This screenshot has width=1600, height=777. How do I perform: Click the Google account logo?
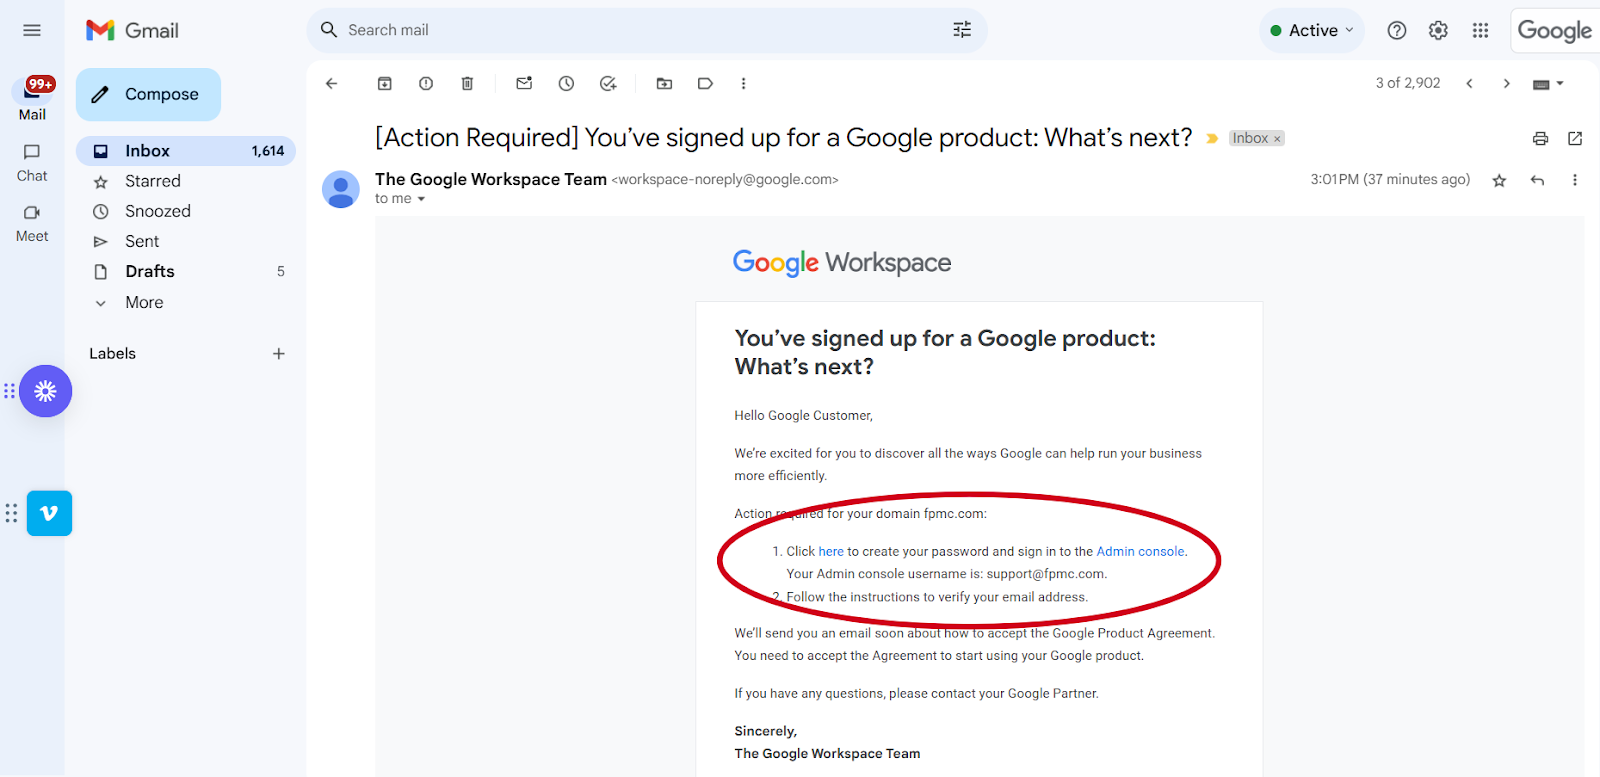tap(1554, 30)
